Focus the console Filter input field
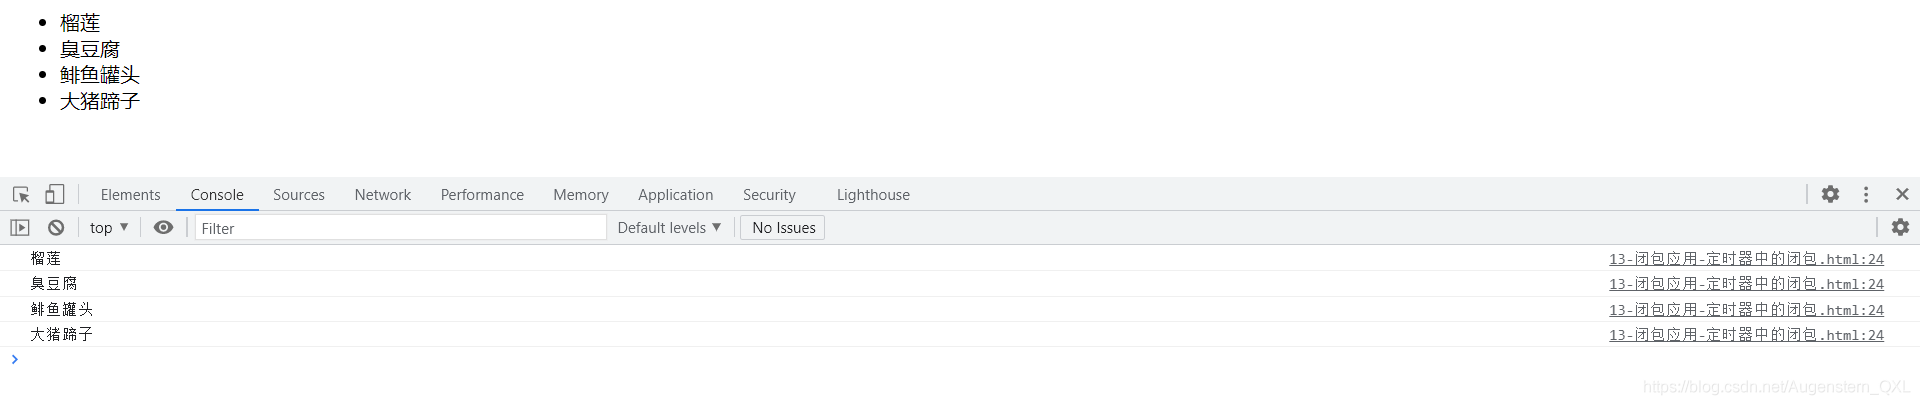This screenshot has height=405, width=1920. pos(400,228)
